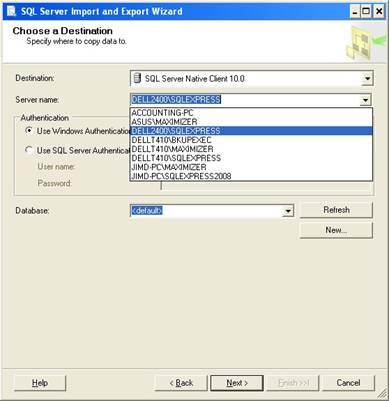Choose DELLT410\SQLEXPRESS server entry

pos(251,158)
